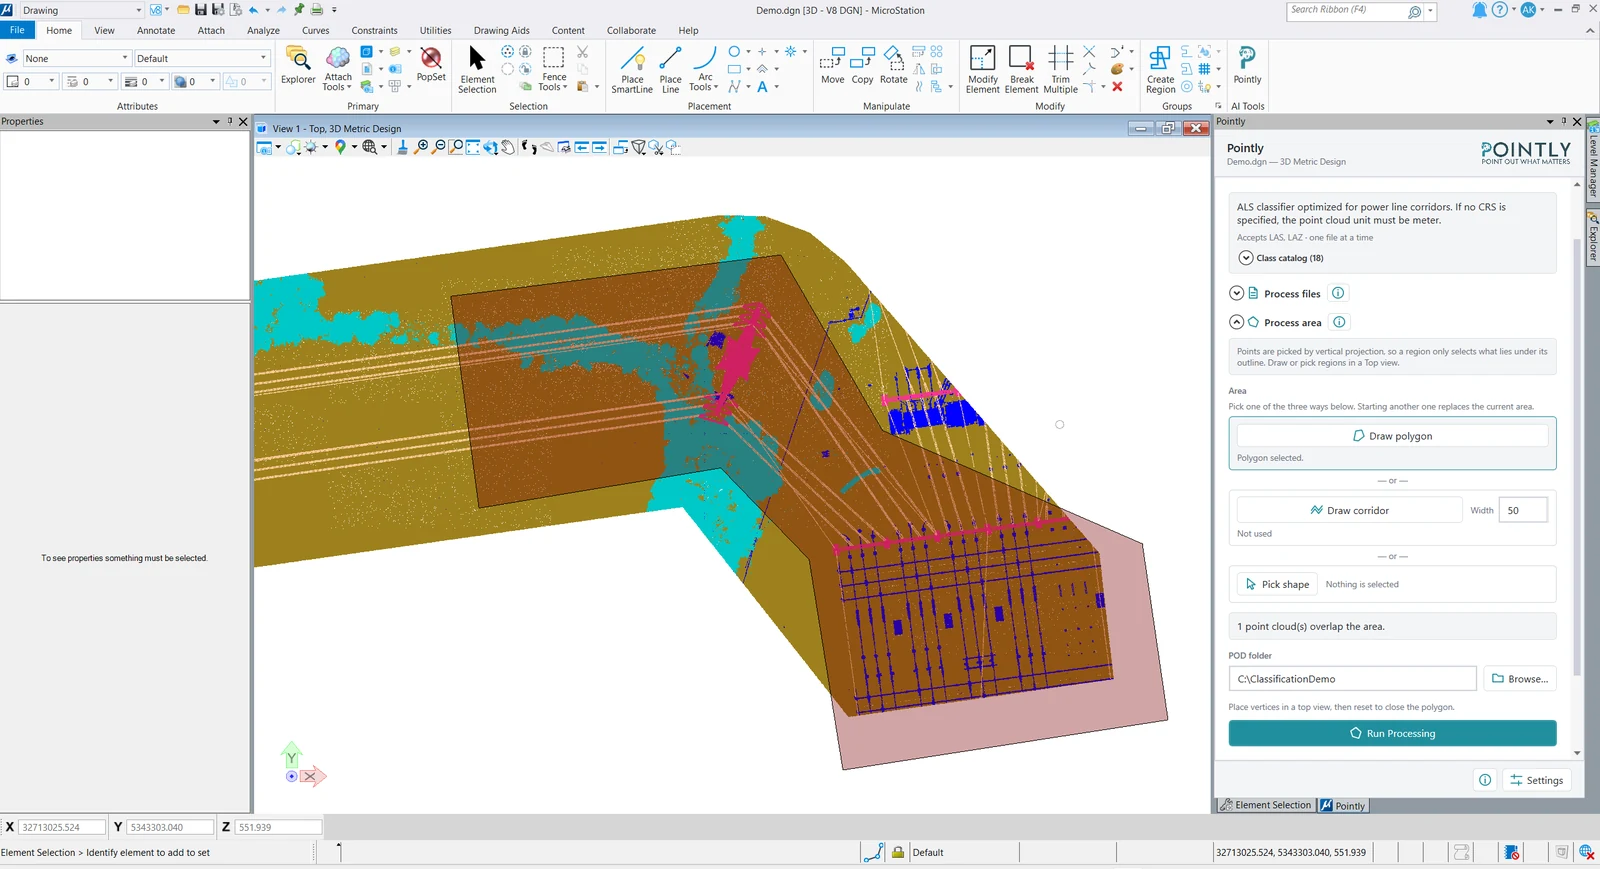
Task: Click Browse for POD folder
Action: point(1519,678)
